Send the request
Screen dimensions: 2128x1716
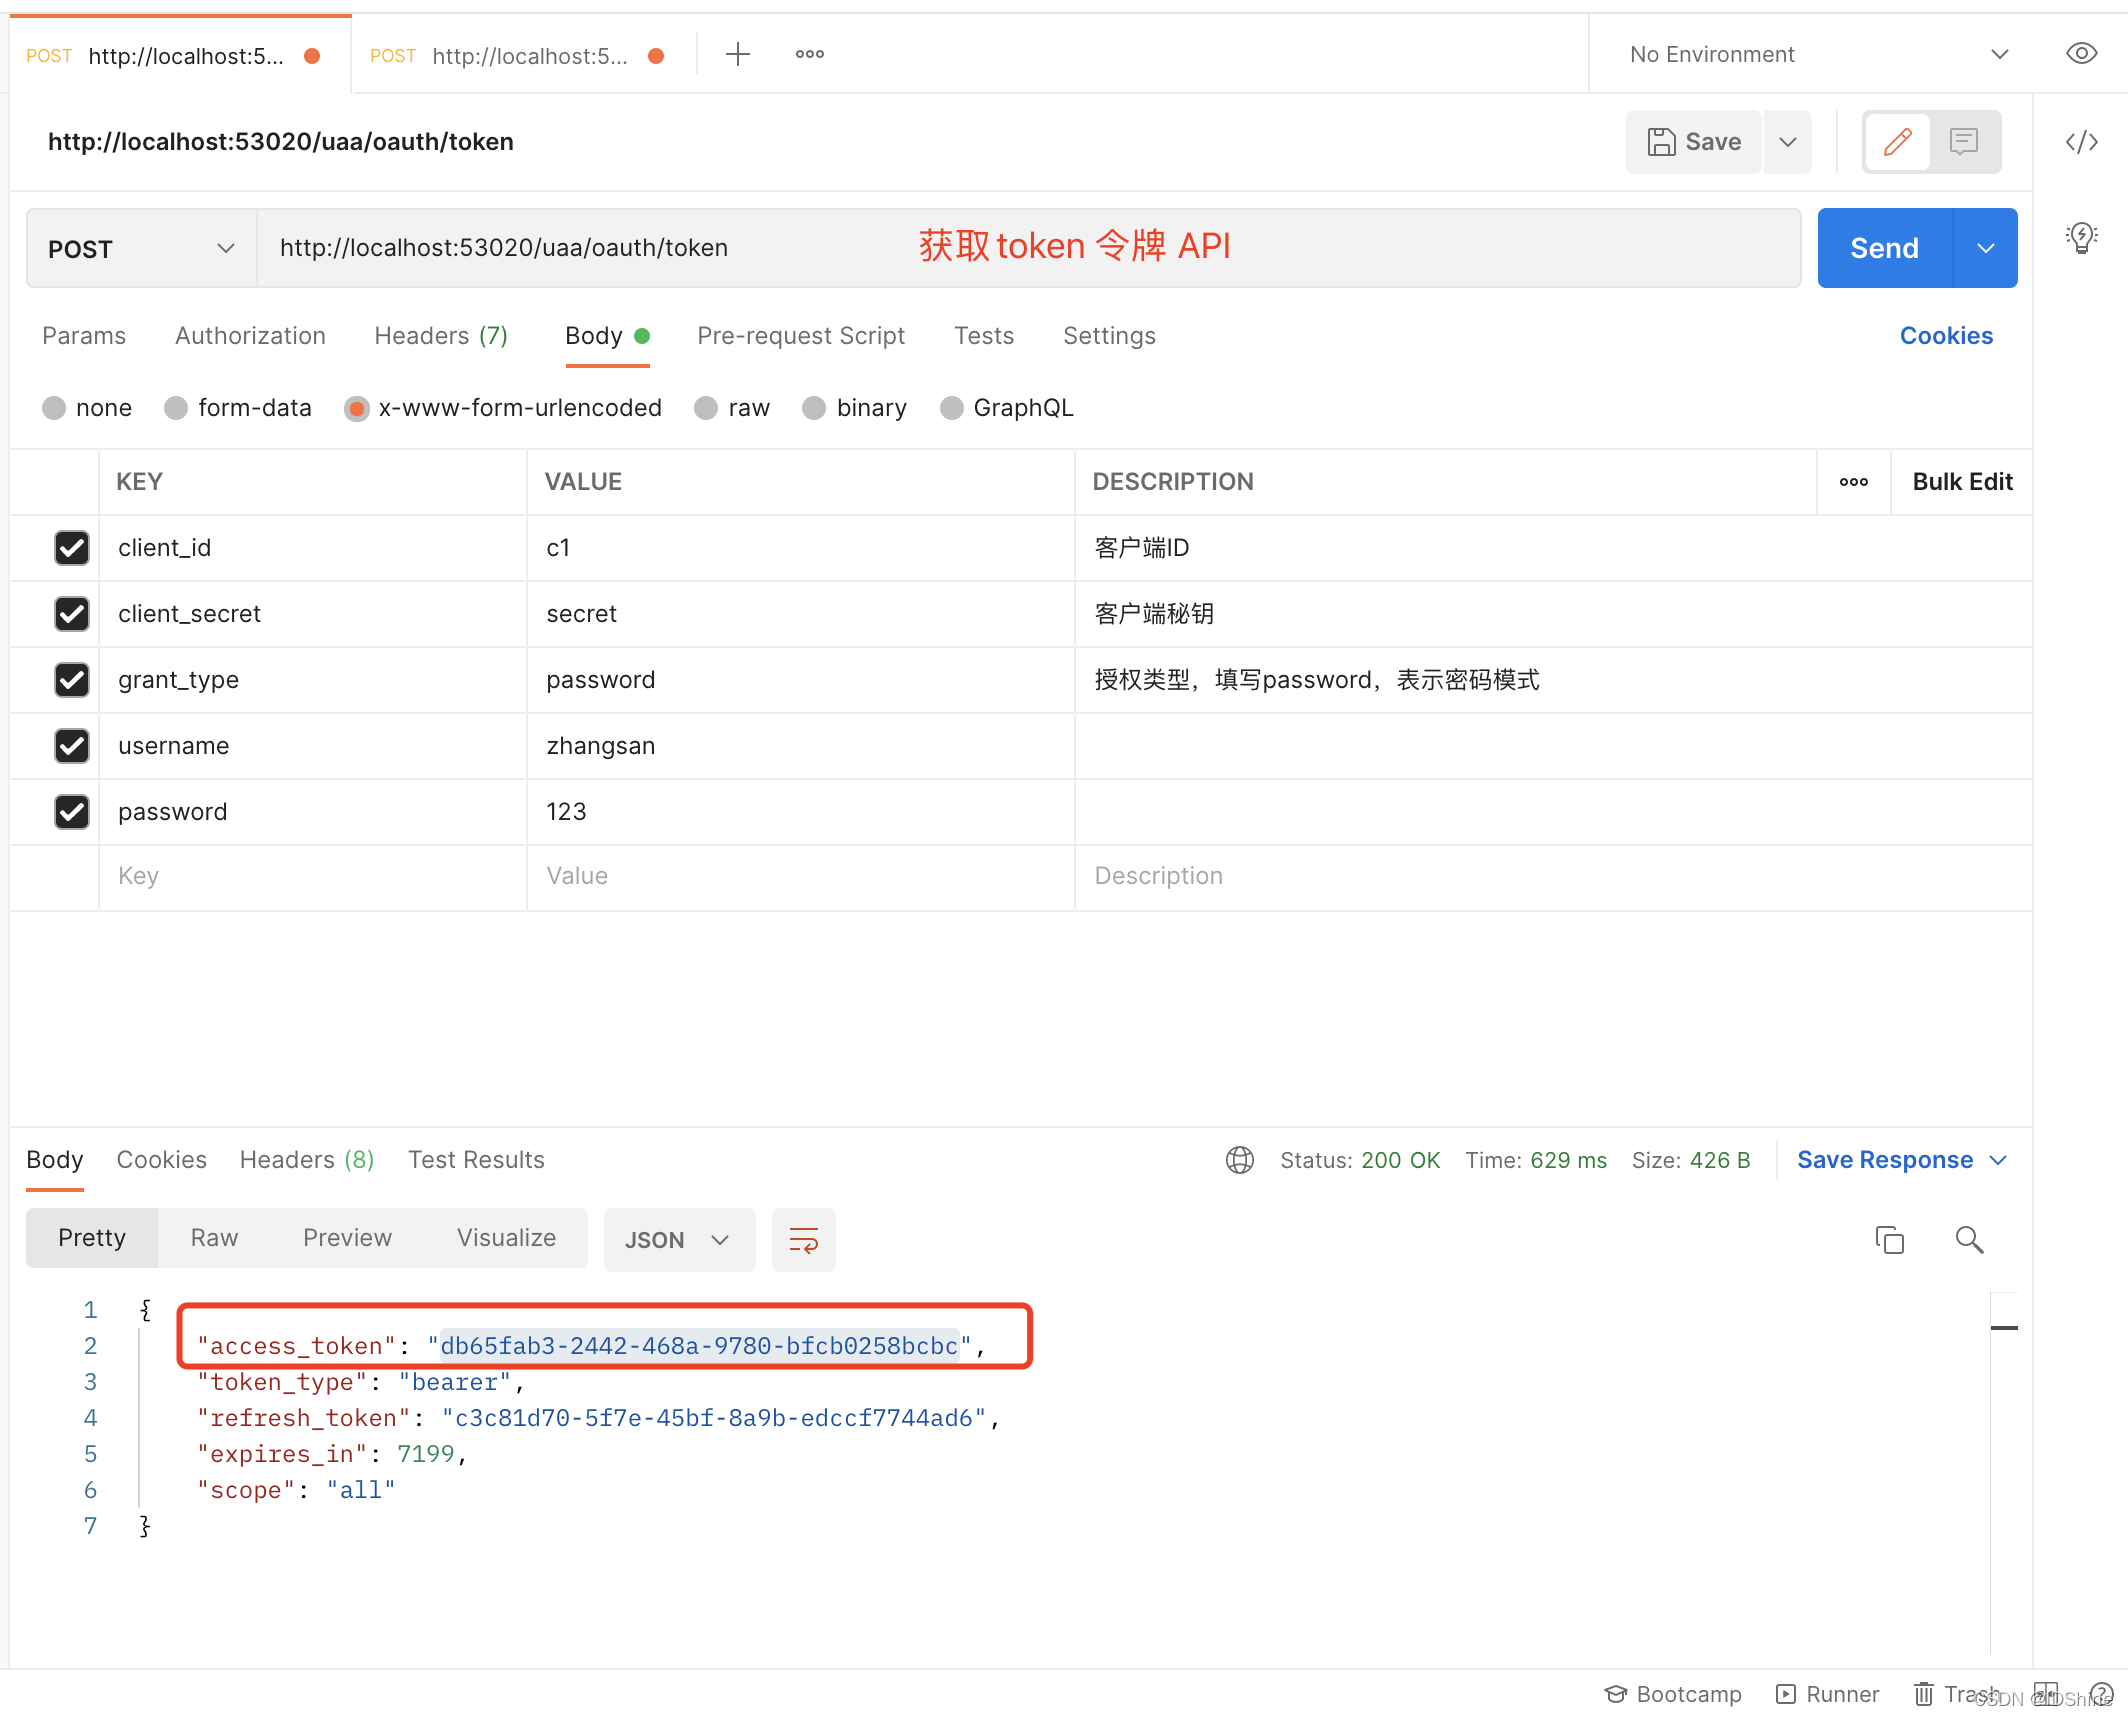click(1884, 248)
